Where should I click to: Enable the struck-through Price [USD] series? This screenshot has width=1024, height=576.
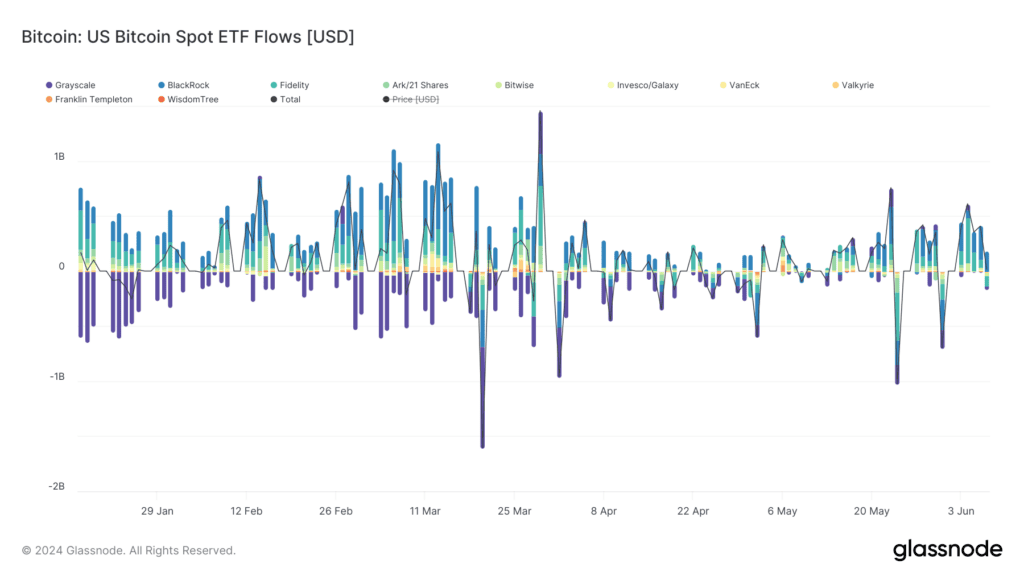click(x=411, y=100)
